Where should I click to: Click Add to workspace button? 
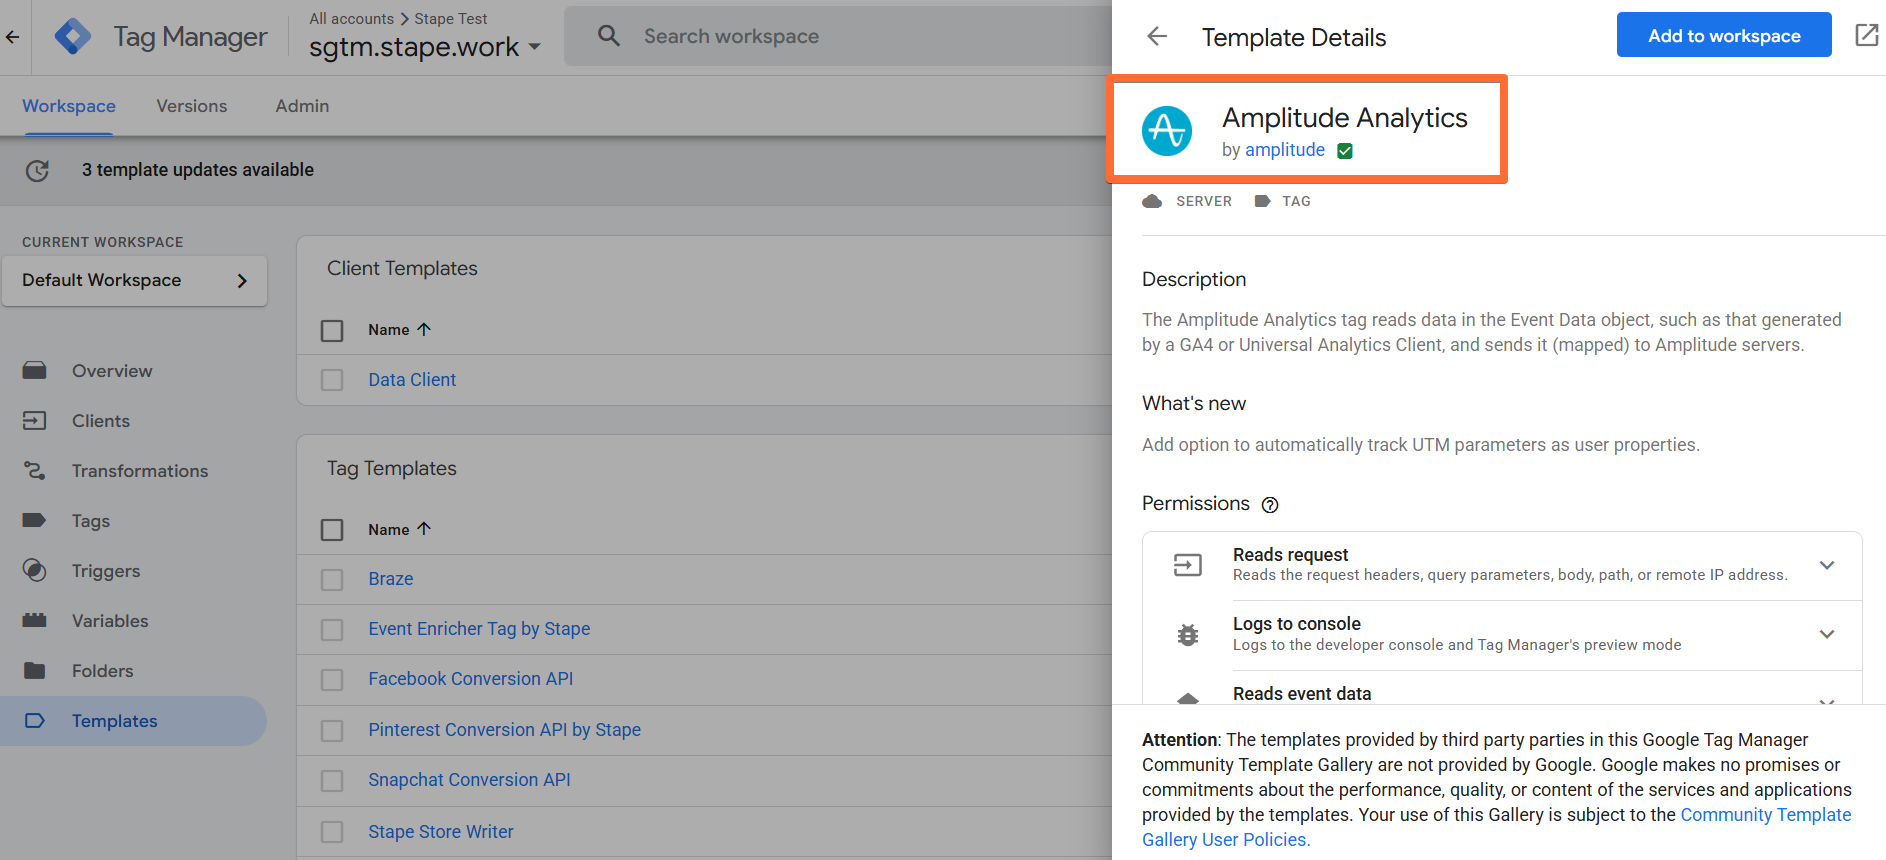pyautogui.click(x=1724, y=35)
